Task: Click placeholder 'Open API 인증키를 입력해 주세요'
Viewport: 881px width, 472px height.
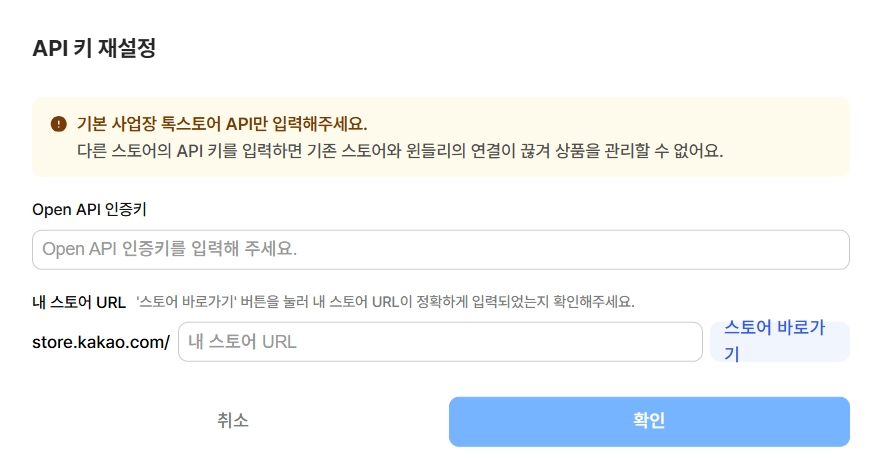Action: pyautogui.click(x=170, y=249)
